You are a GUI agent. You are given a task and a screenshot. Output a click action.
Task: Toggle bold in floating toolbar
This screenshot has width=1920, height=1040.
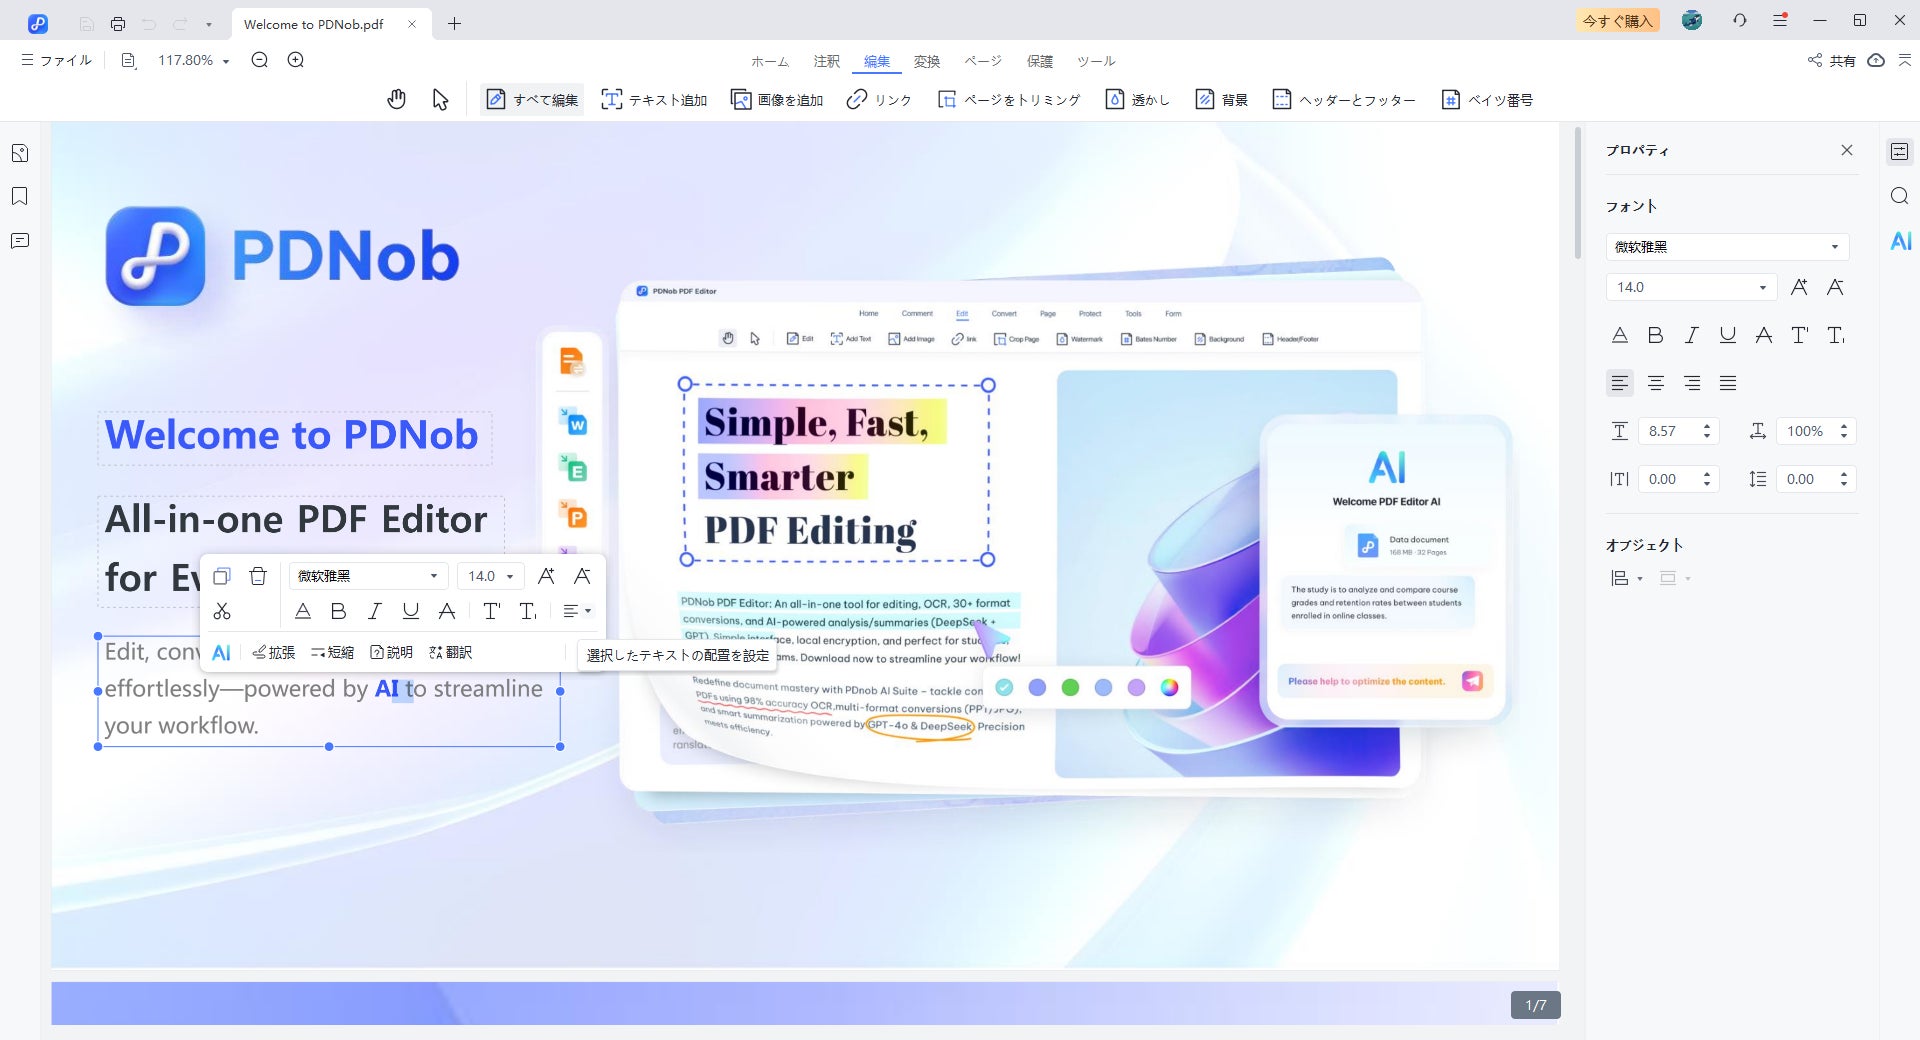pos(339,611)
